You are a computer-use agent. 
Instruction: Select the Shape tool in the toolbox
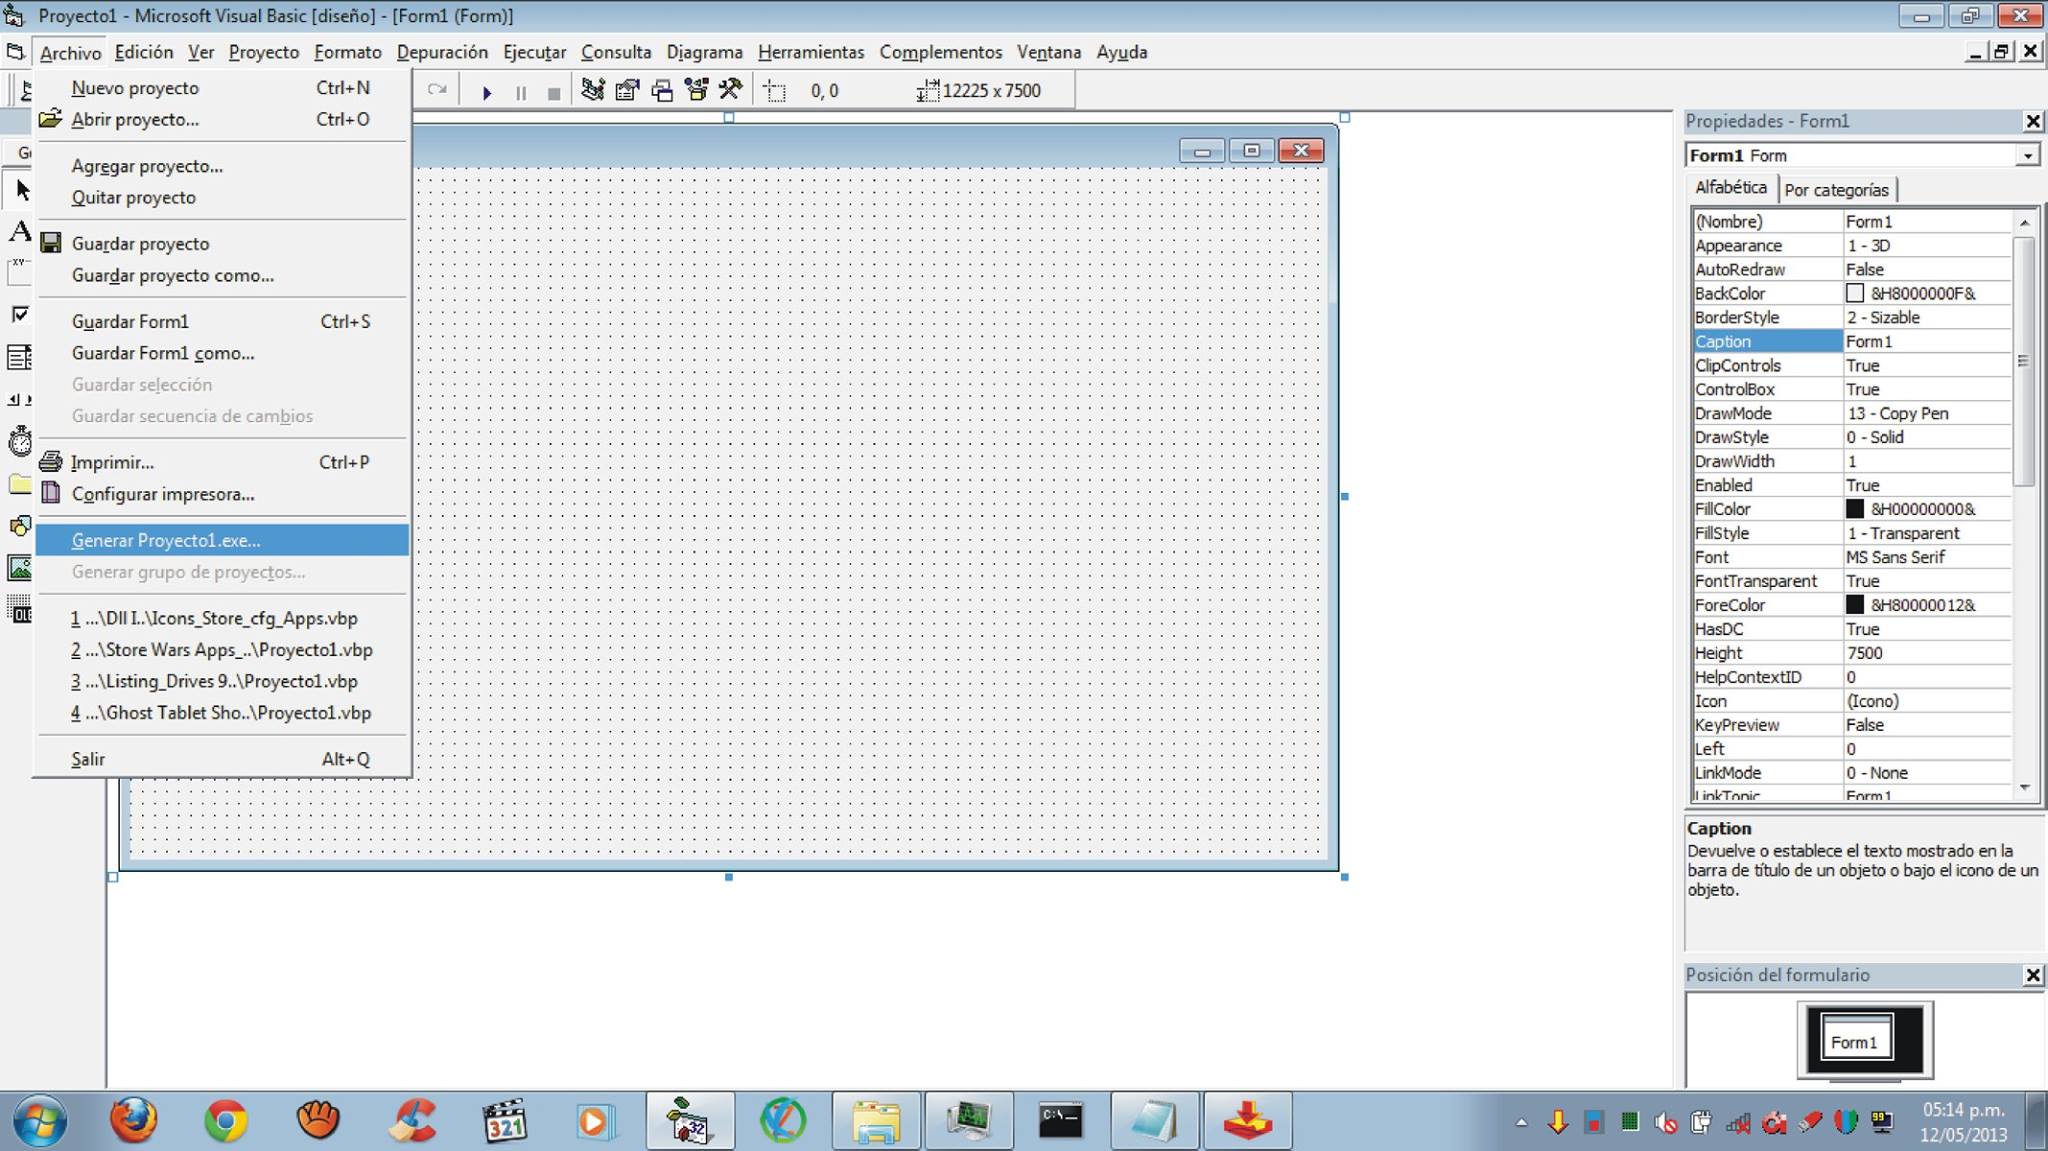pos(20,526)
